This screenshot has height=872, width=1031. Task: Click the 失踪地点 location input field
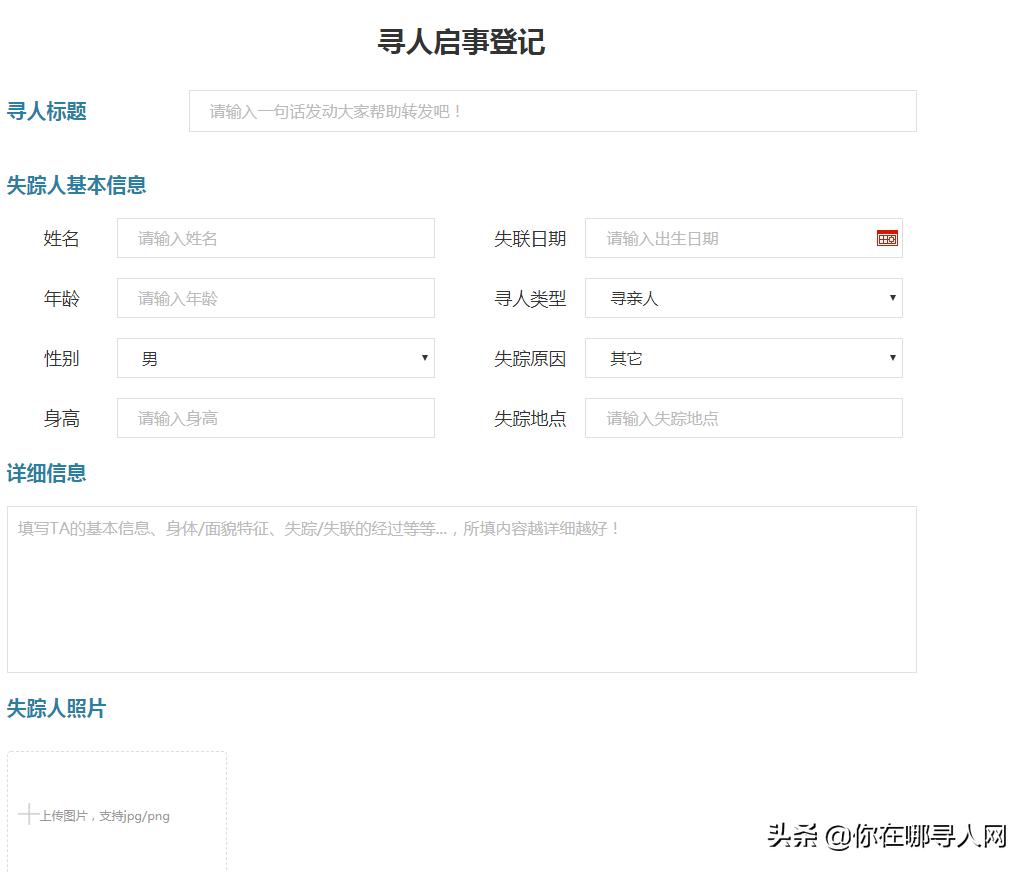(x=743, y=418)
